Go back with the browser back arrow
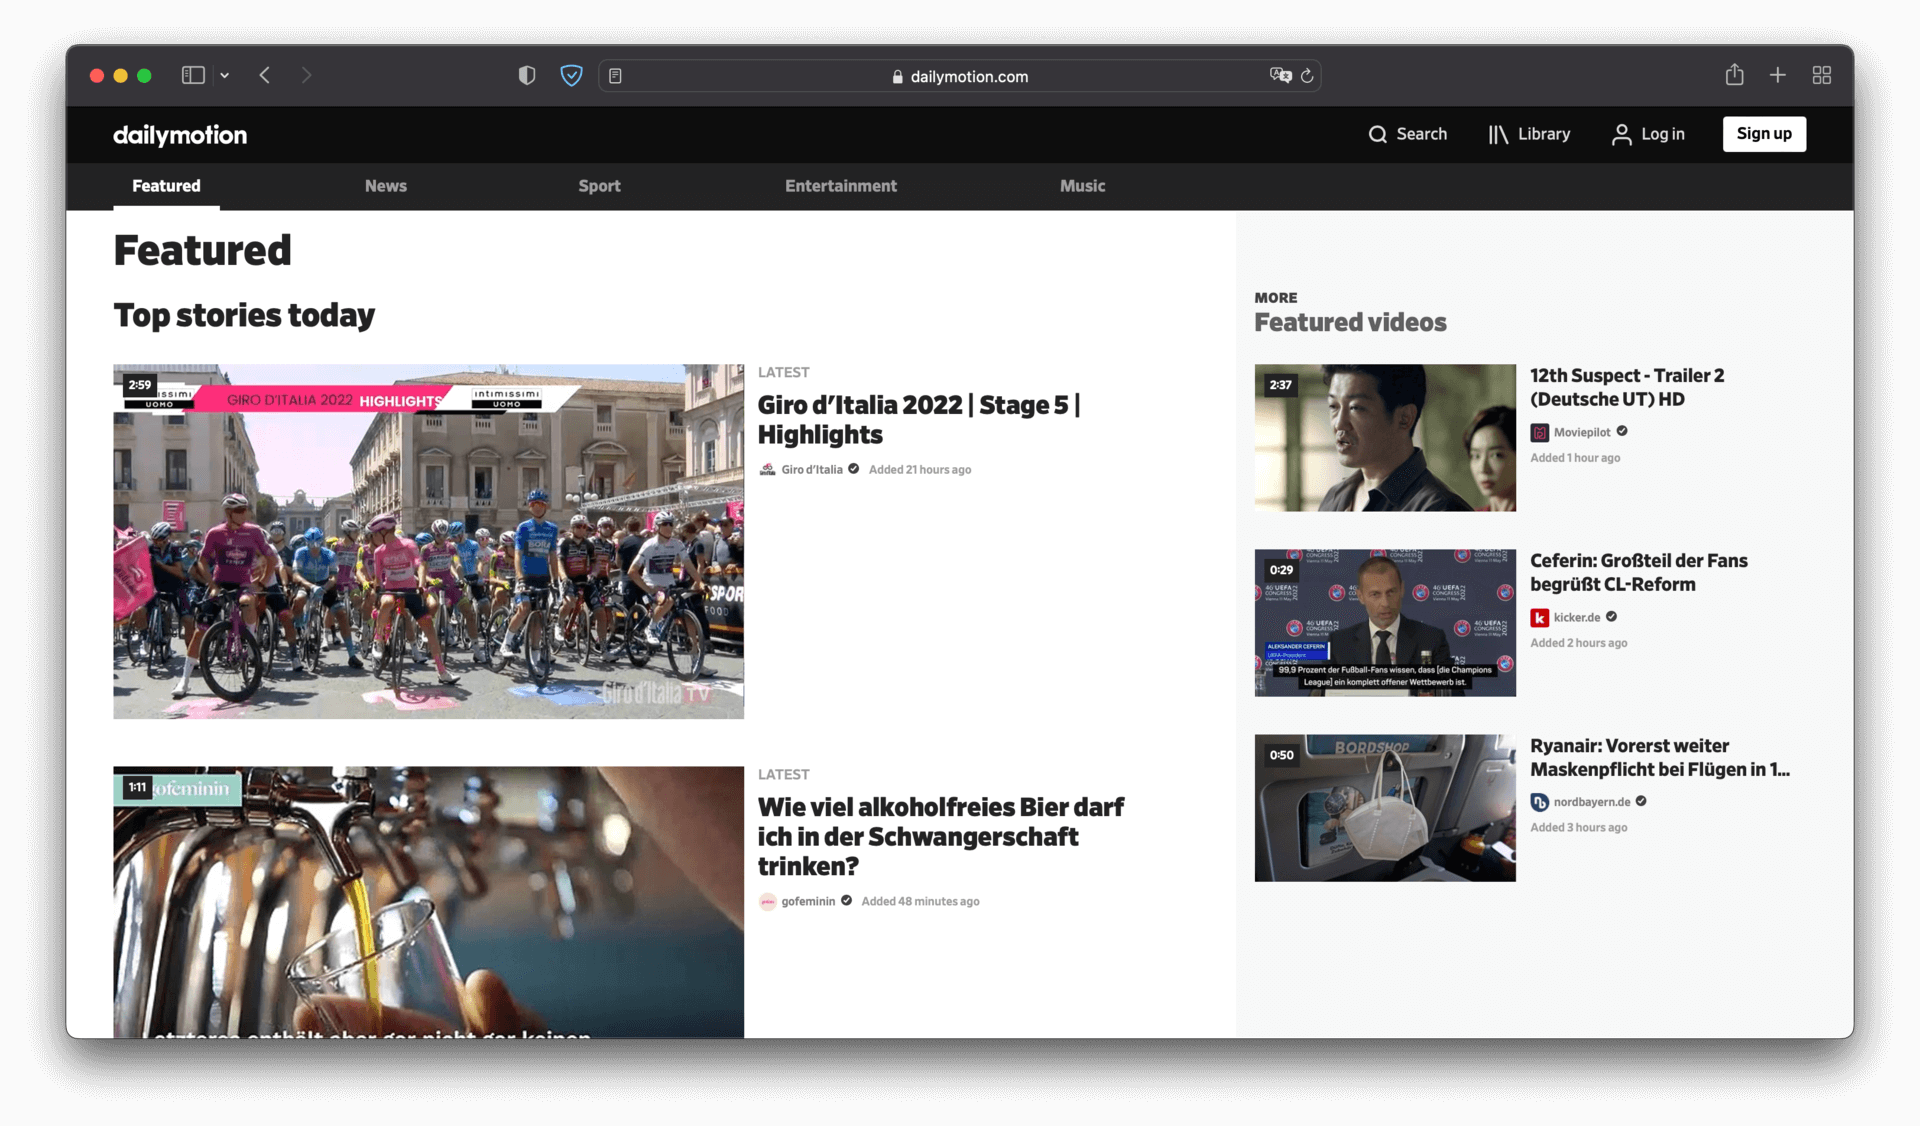This screenshot has width=1920, height=1126. 265,75
